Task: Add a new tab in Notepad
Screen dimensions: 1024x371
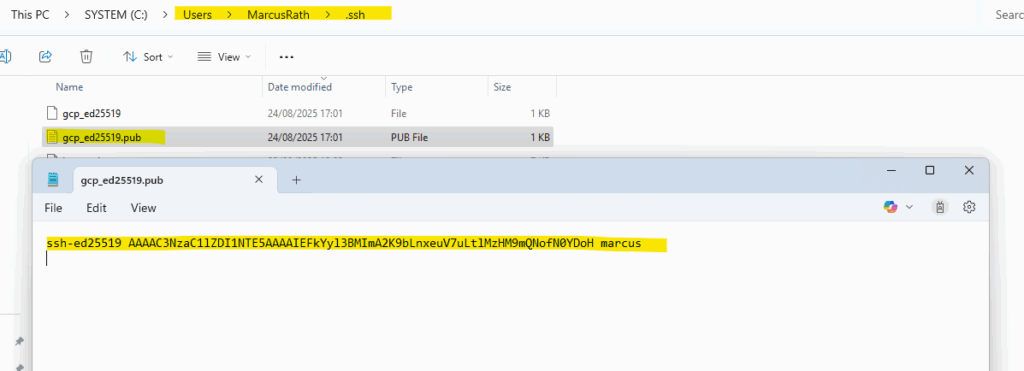Action: pos(296,180)
